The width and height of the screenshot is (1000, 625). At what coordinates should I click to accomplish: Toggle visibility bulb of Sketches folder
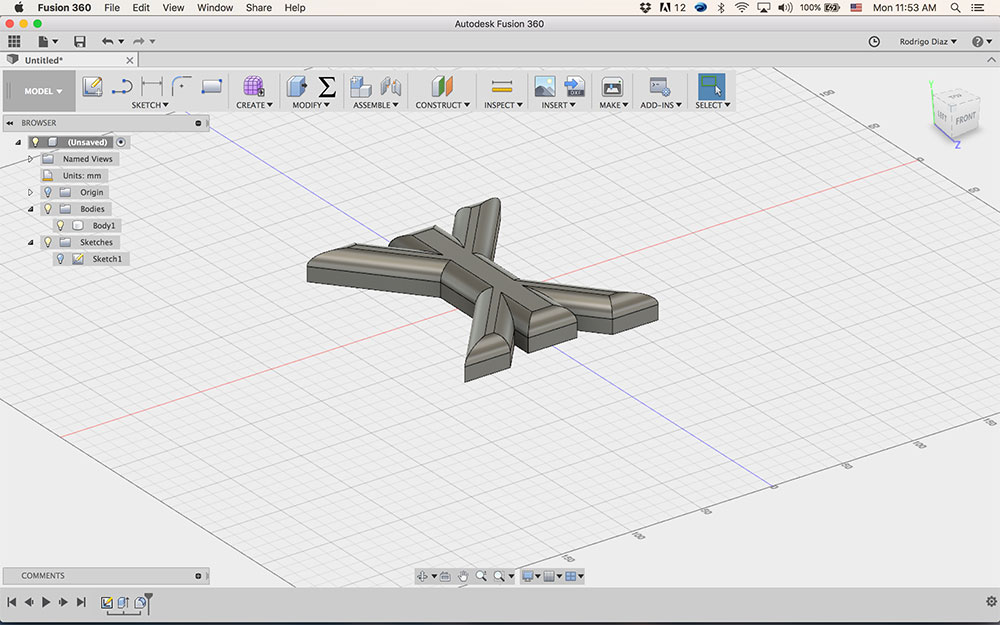click(48, 242)
